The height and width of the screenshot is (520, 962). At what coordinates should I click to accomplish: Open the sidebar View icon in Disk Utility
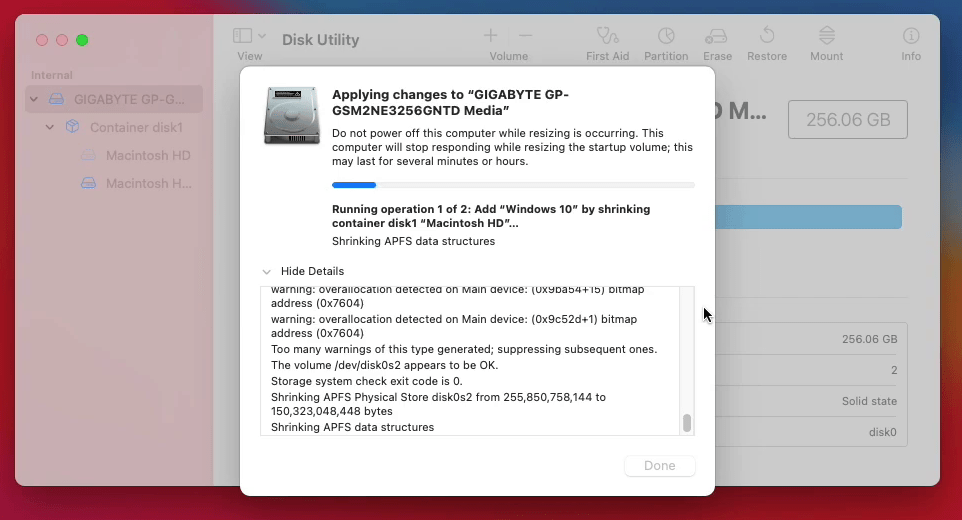click(x=242, y=36)
